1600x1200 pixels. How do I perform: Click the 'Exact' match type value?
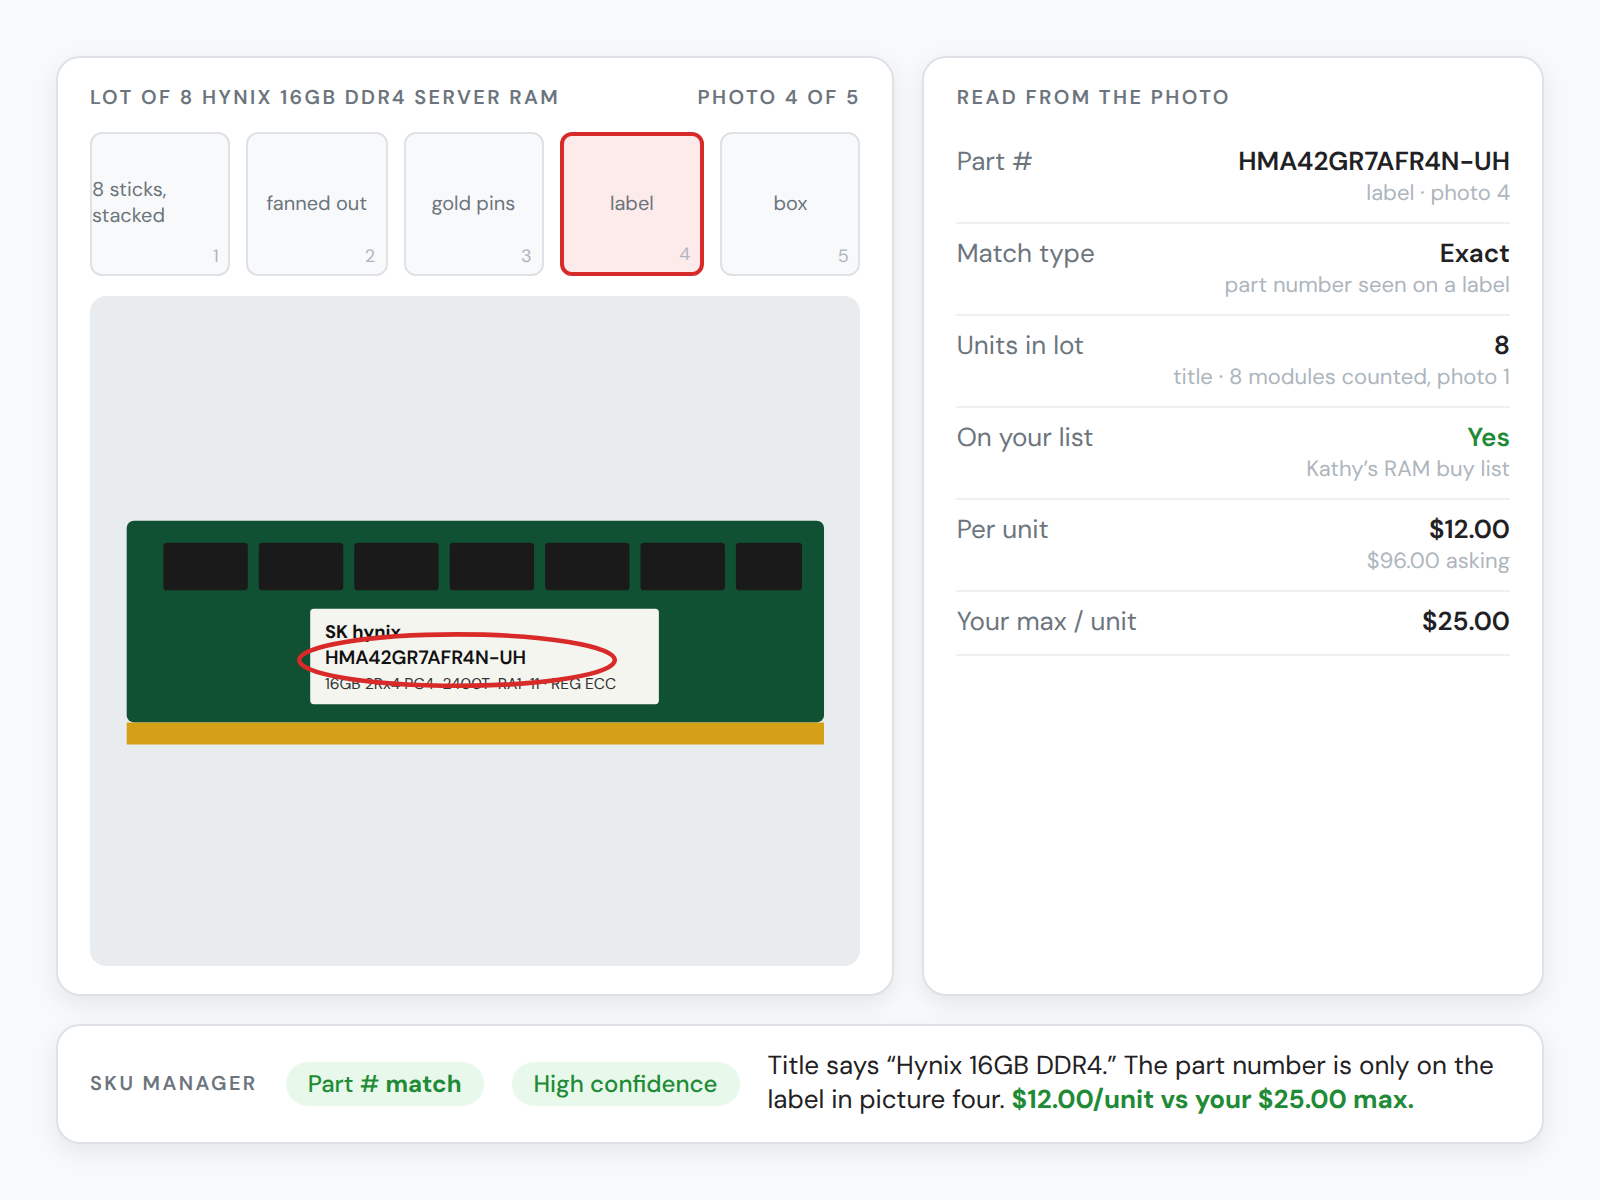click(1474, 253)
